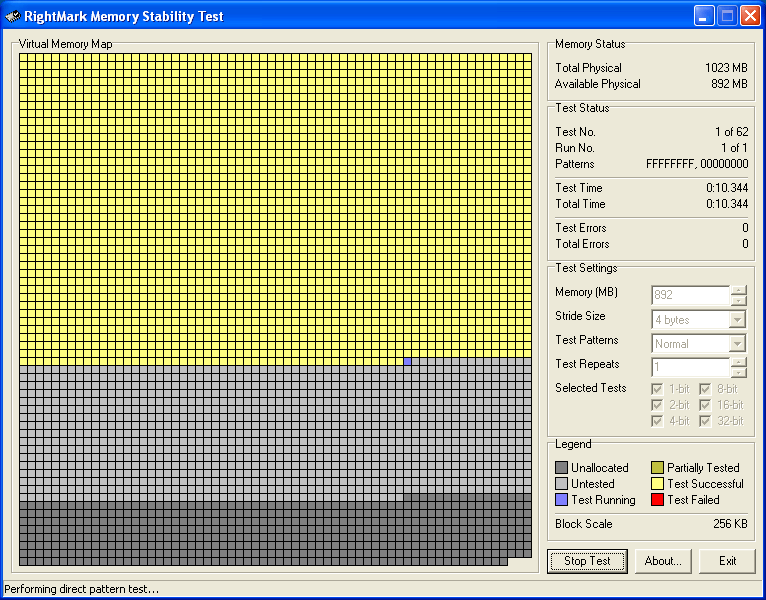The image size is (766, 600).
Task: Click the 'Selected Tests' label
Action: tap(591, 388)
